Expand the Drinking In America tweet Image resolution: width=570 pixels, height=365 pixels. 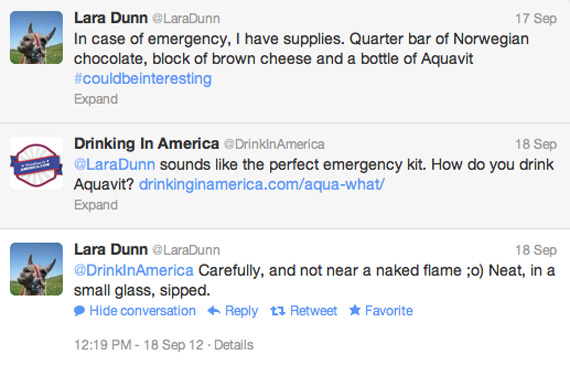tap(96, 205)
